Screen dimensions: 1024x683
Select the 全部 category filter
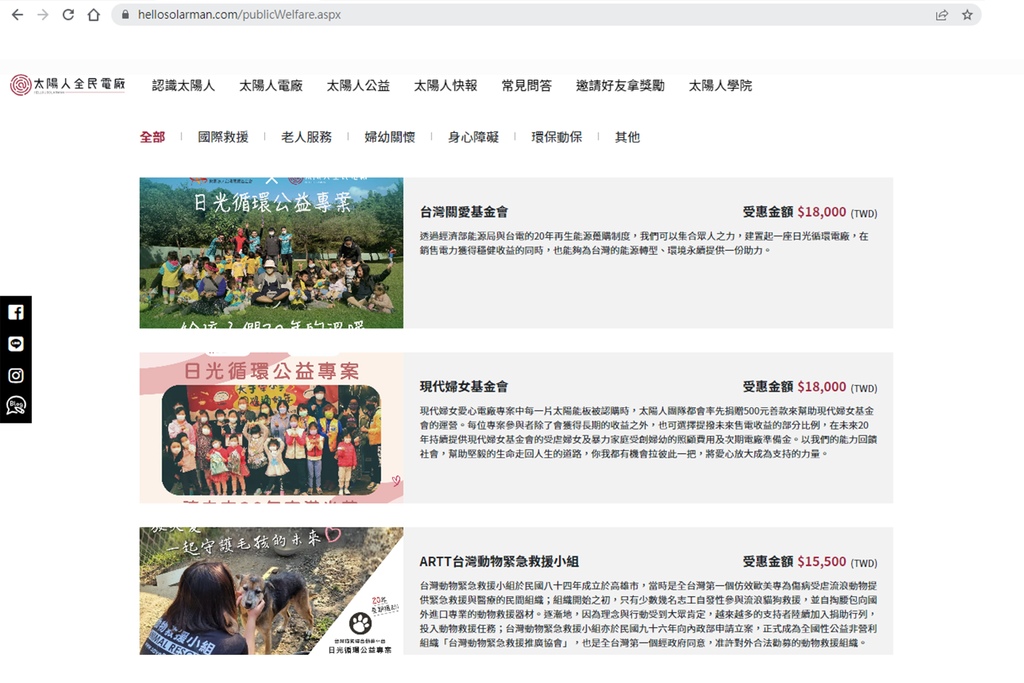[152, 137]
